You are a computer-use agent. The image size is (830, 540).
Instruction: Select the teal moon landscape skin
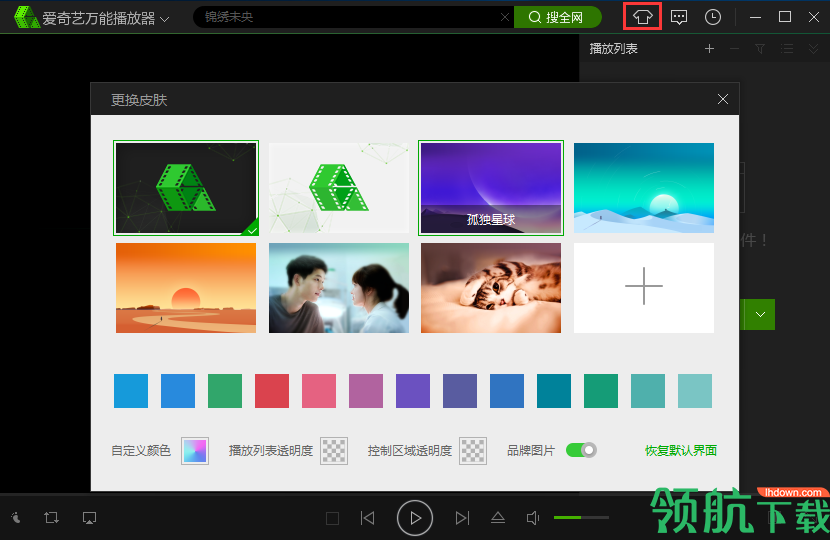click(x=644, y=188)
